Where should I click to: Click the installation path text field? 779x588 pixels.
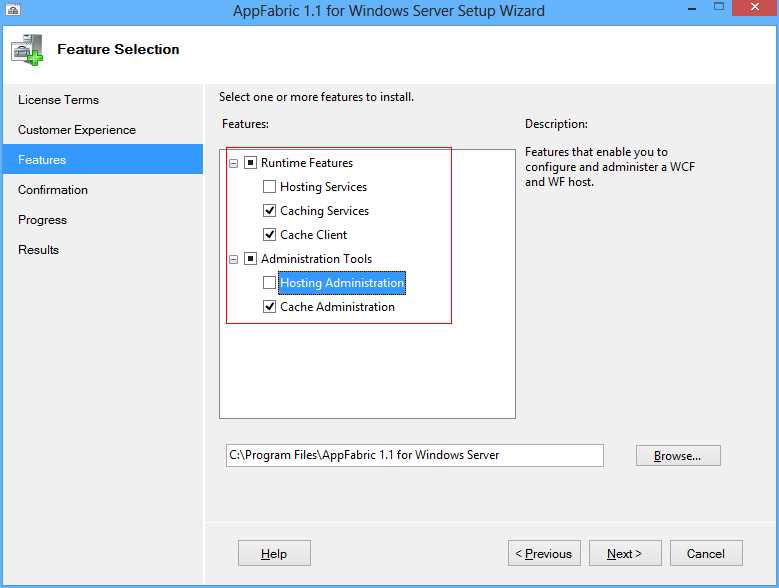(x=415, y=455)
